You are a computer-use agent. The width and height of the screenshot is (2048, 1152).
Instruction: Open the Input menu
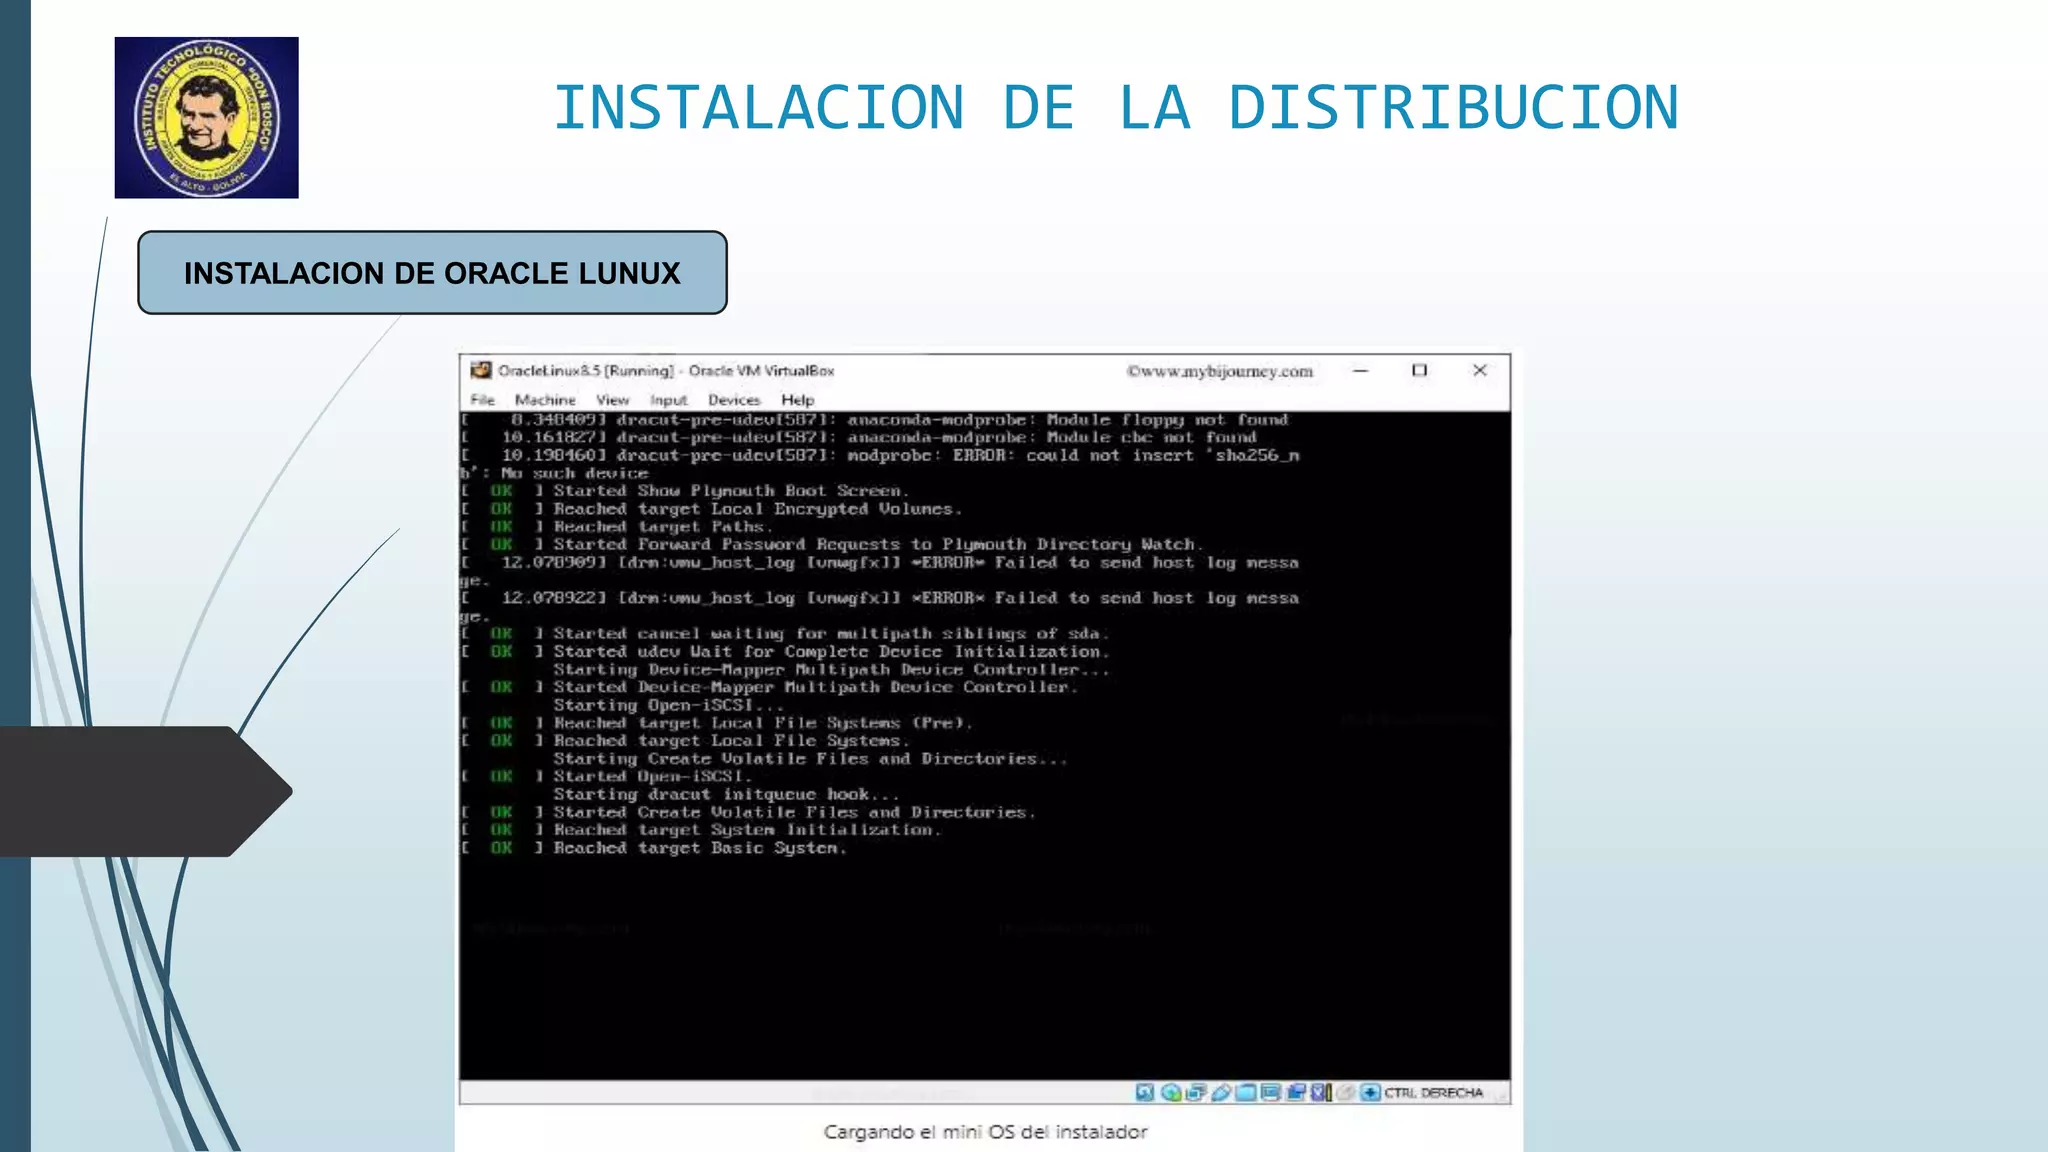click(x=668, y=399)
